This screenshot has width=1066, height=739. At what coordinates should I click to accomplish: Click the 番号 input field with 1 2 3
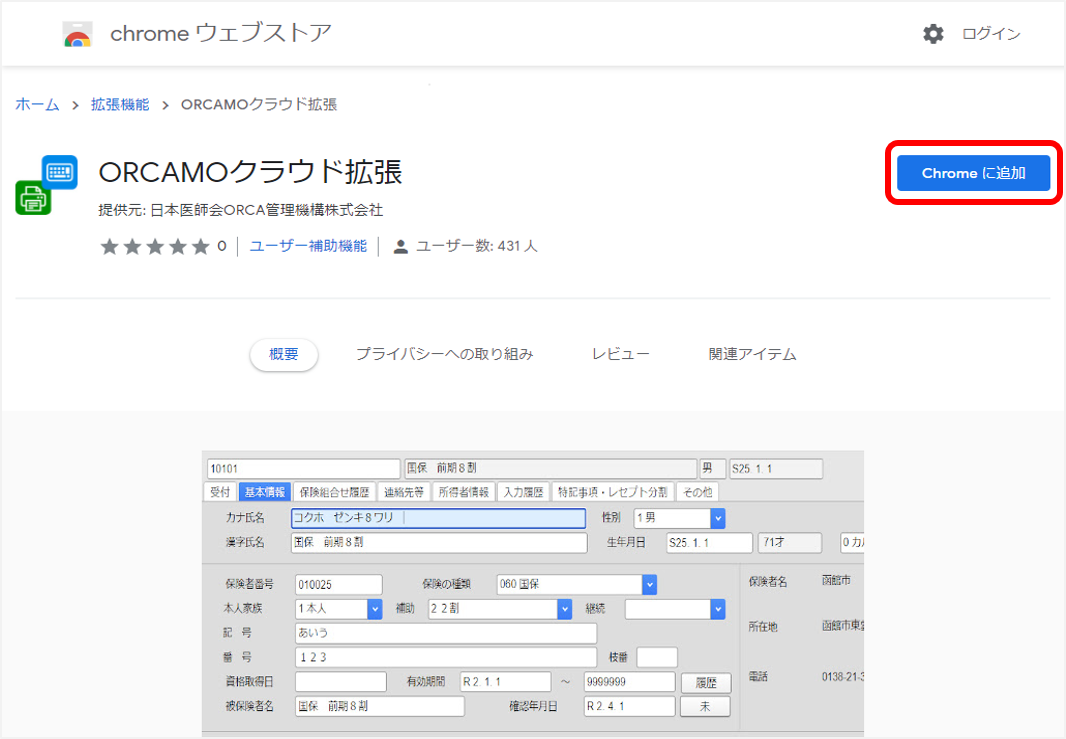coord(446,657)
